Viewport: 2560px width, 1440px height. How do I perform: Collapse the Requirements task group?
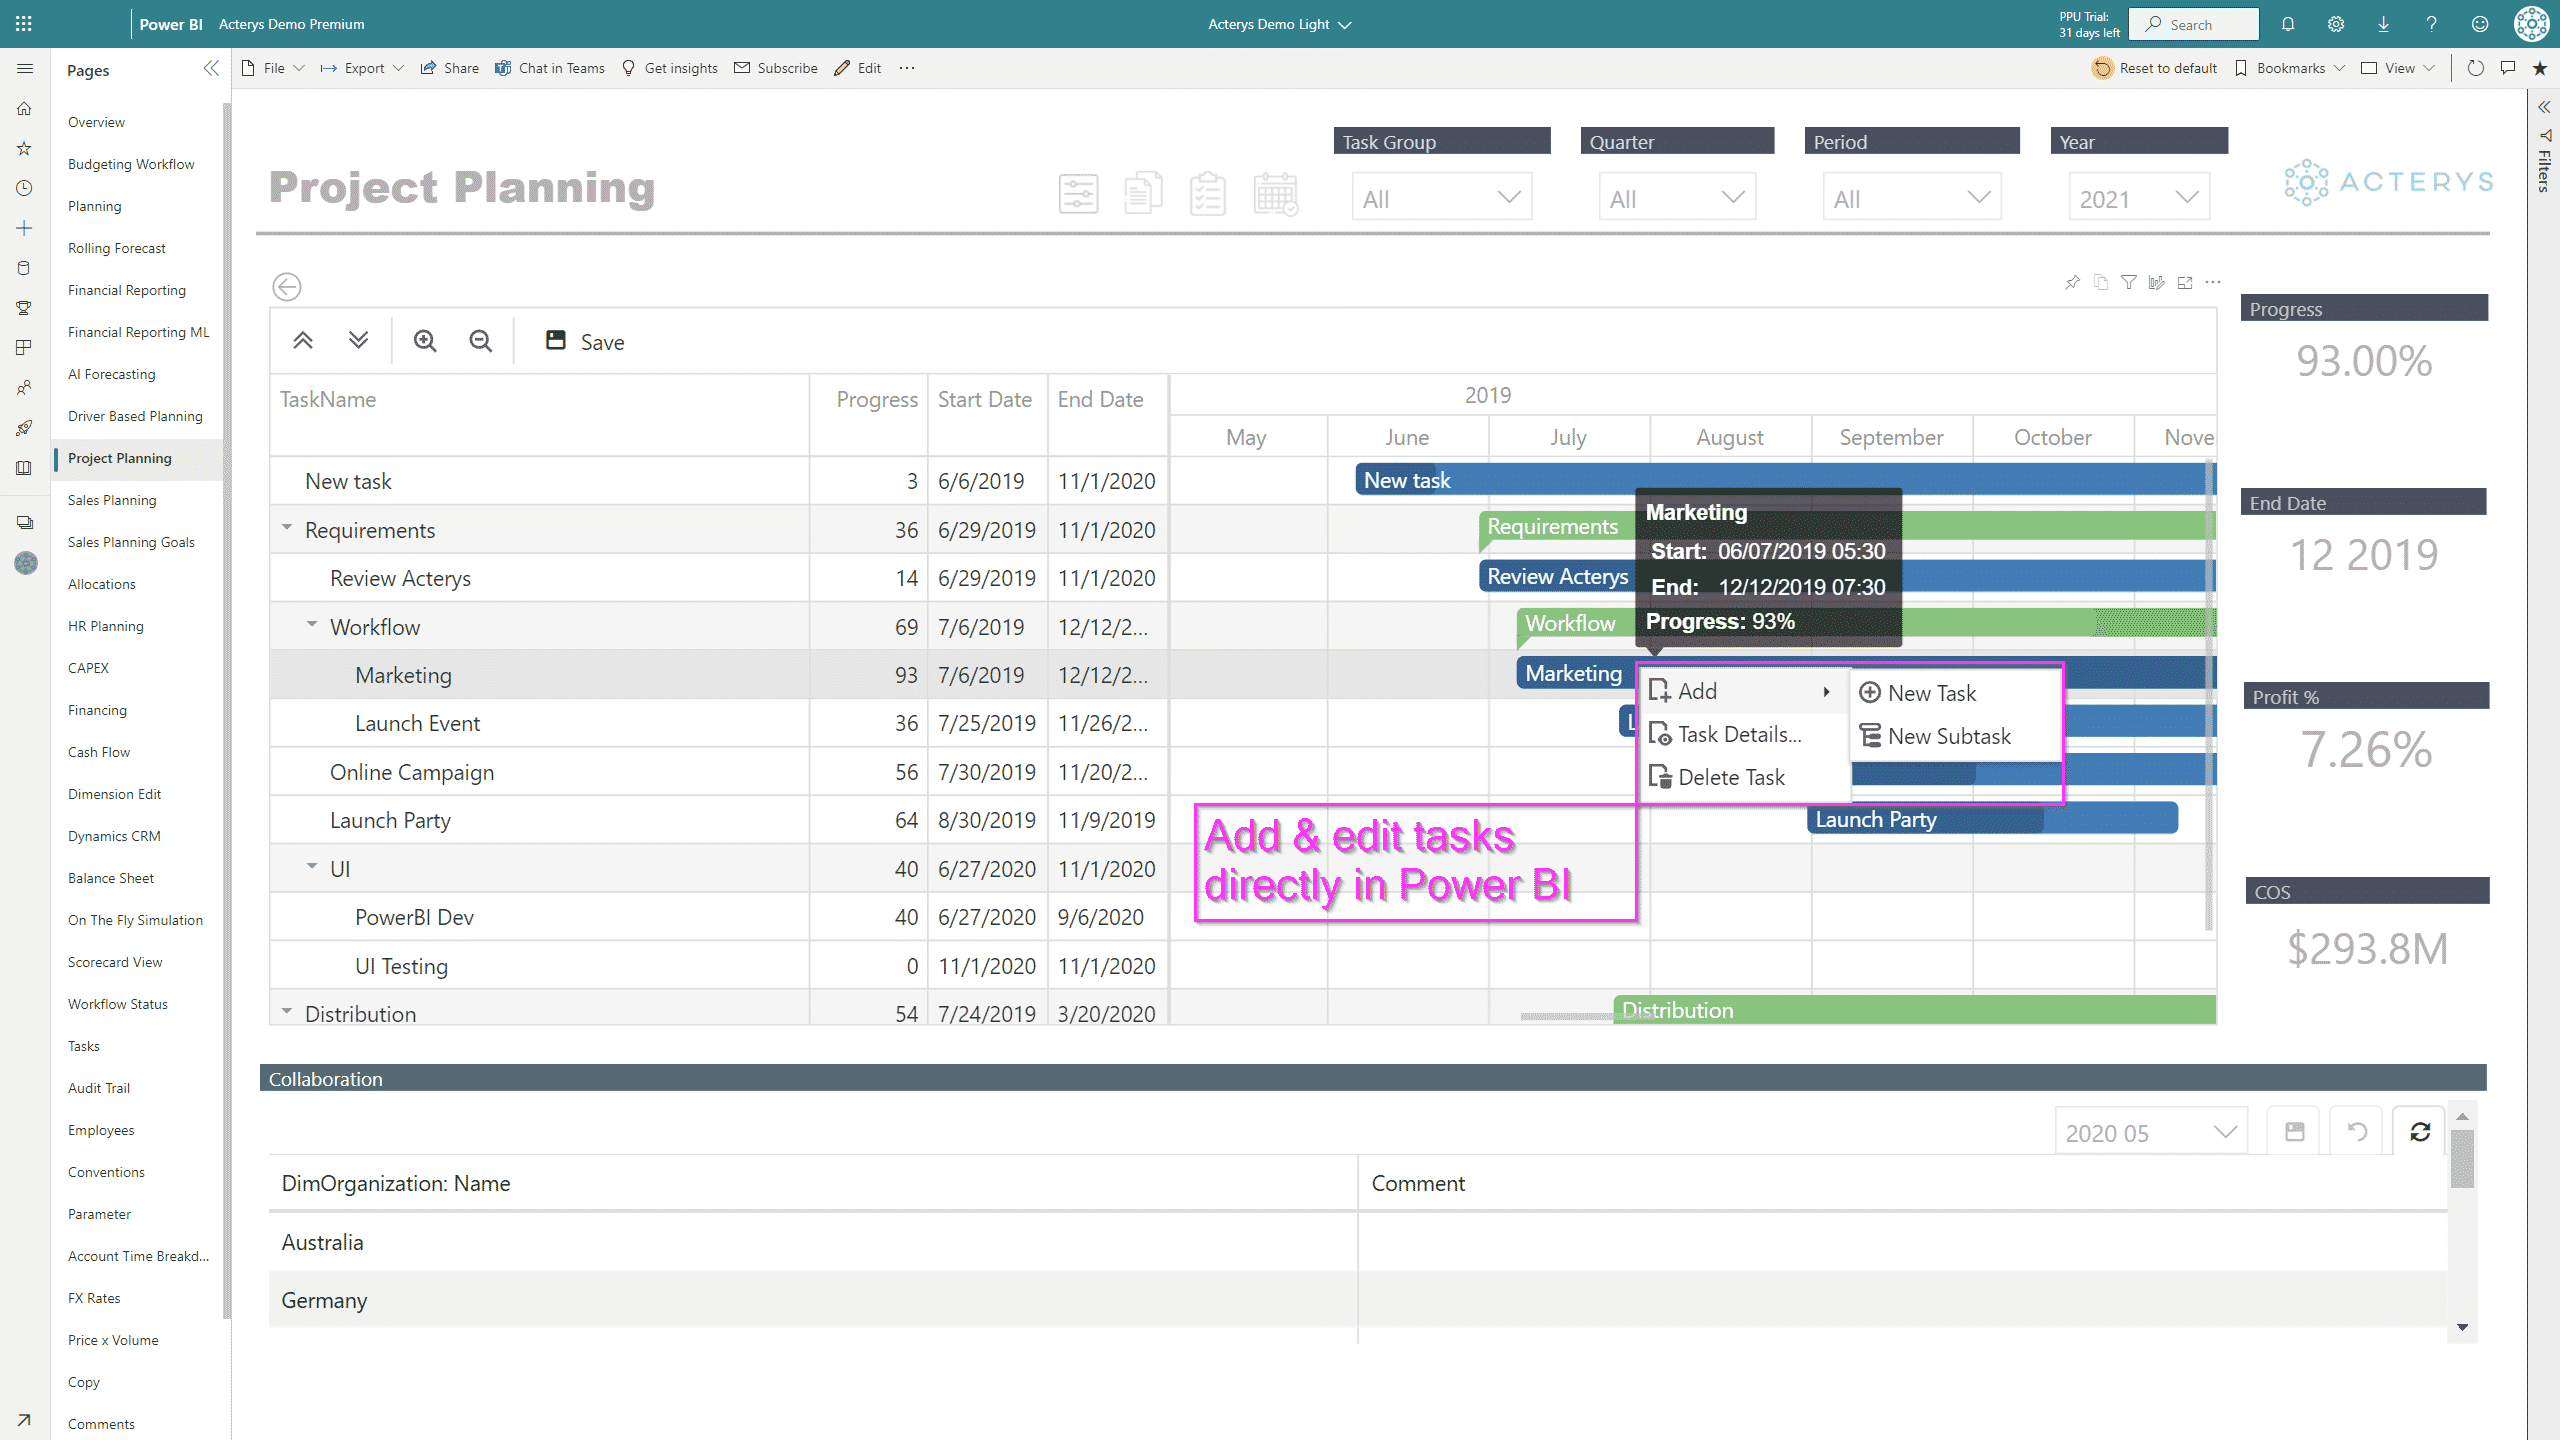point(287,528)
